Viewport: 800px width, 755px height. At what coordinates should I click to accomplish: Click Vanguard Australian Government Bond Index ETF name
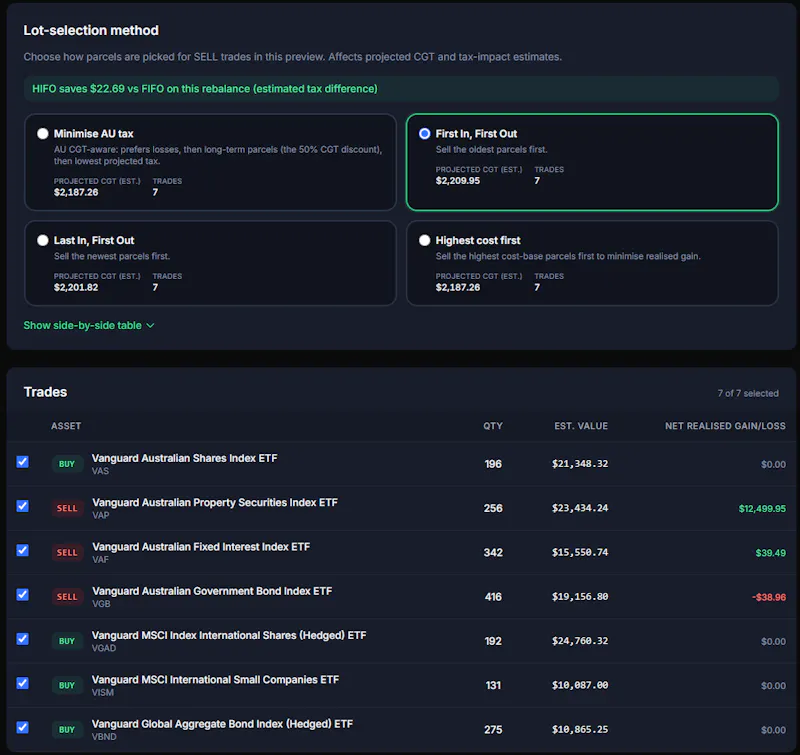(212, 591)
